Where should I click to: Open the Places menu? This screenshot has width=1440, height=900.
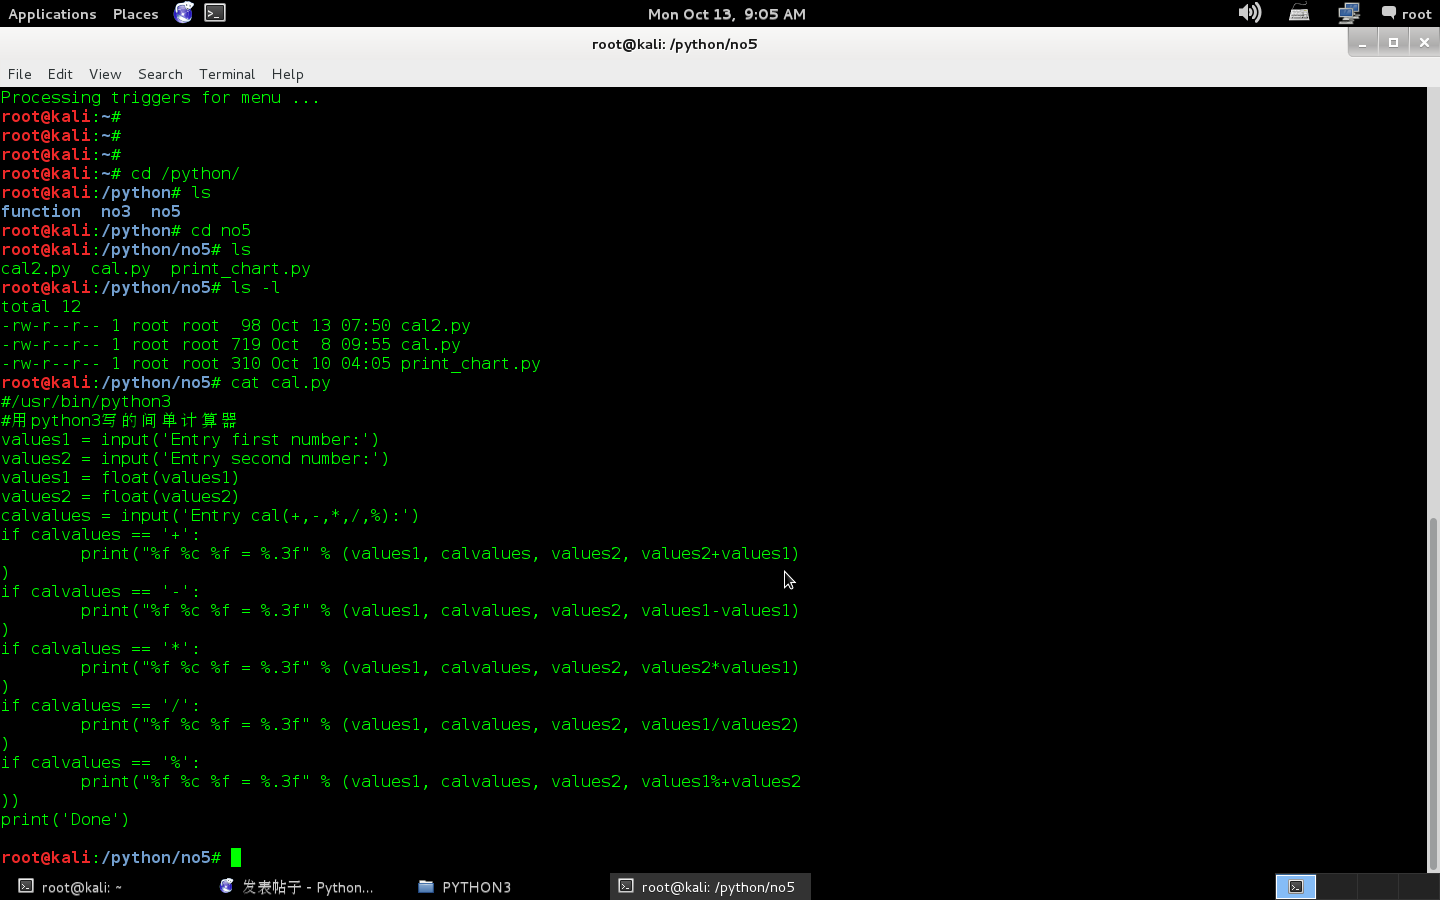click(x=135, y=13)
